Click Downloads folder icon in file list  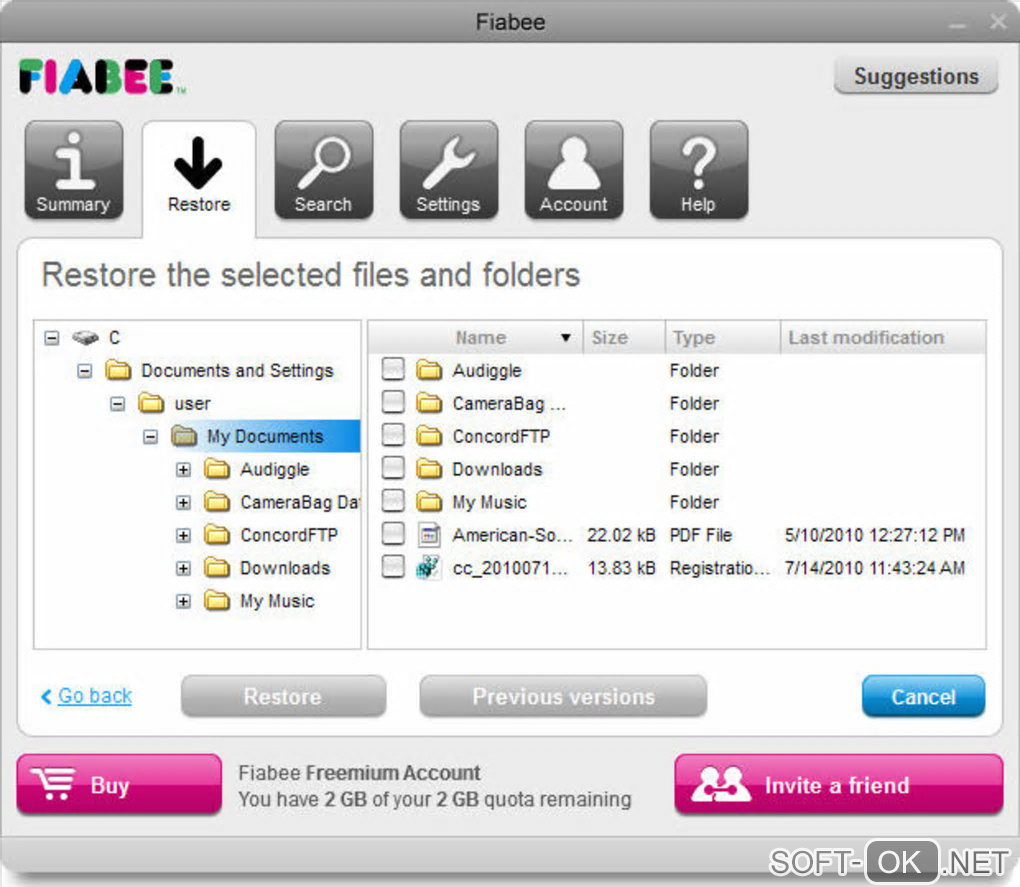(x=429, y=469)
